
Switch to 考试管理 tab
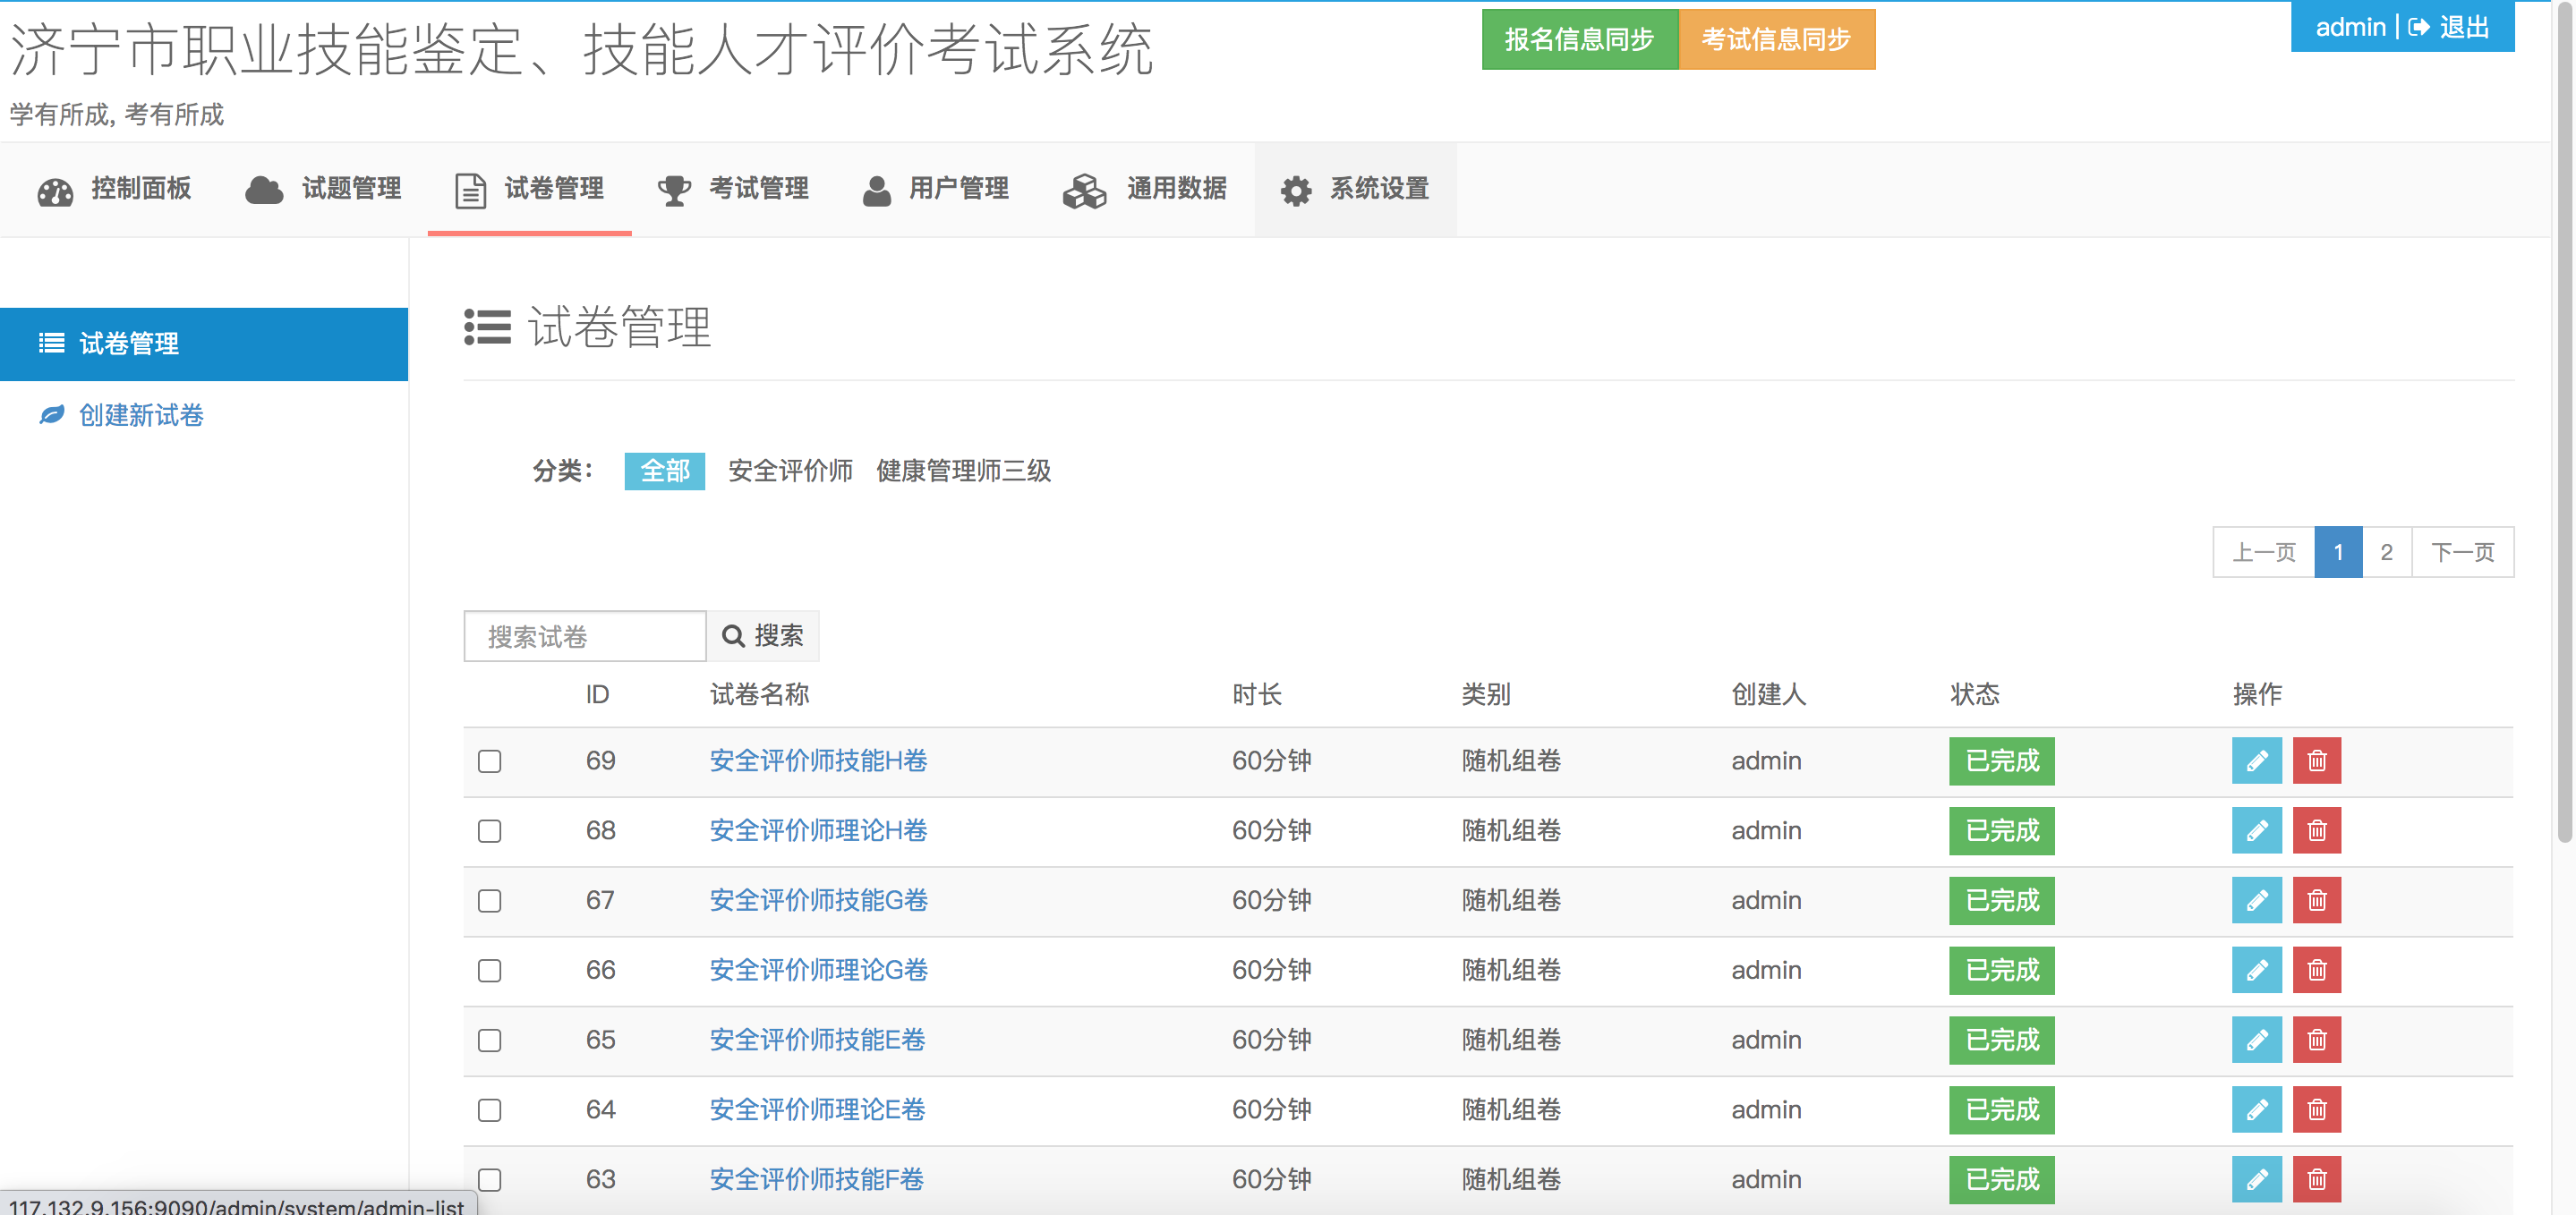[x=733, y=189]
